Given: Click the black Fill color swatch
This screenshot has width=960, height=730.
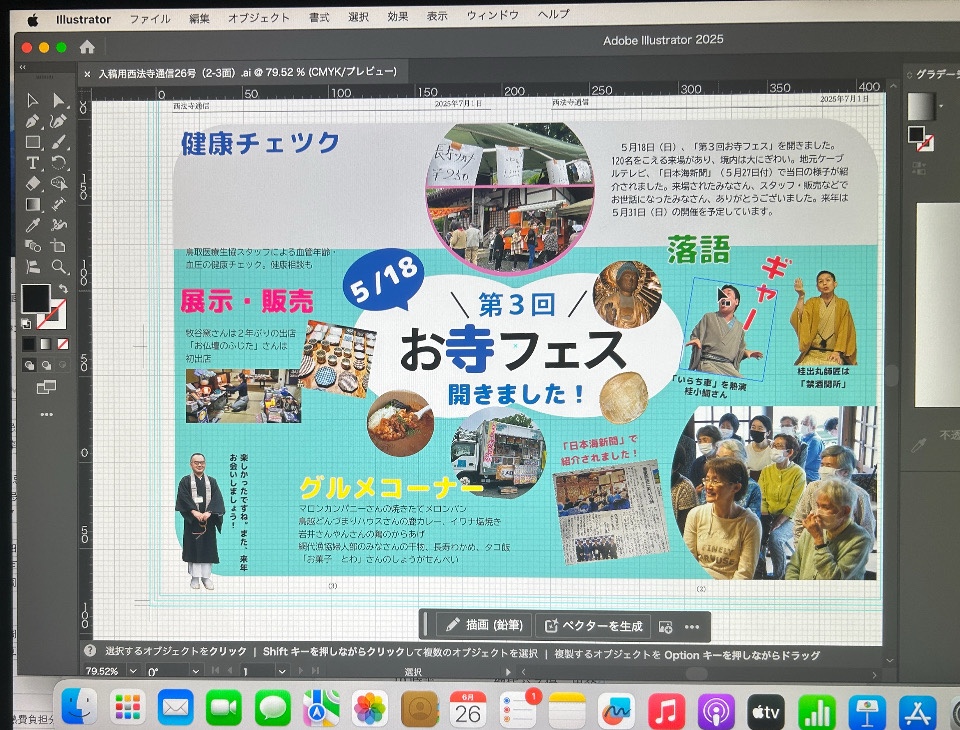Looking at the screenshot, I should [35, 299].
